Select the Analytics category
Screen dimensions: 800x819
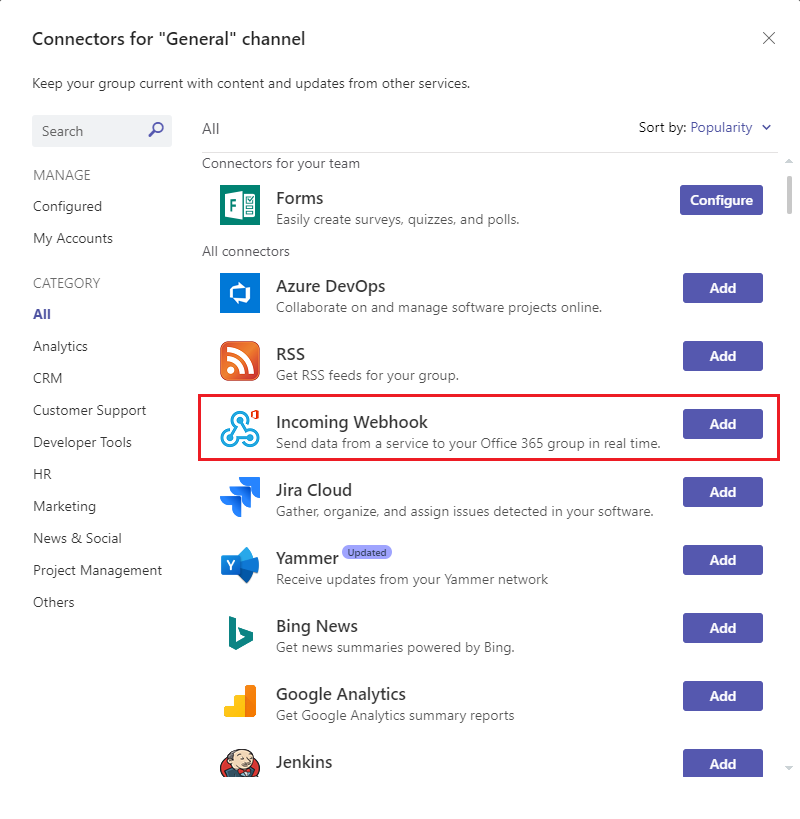60,346
